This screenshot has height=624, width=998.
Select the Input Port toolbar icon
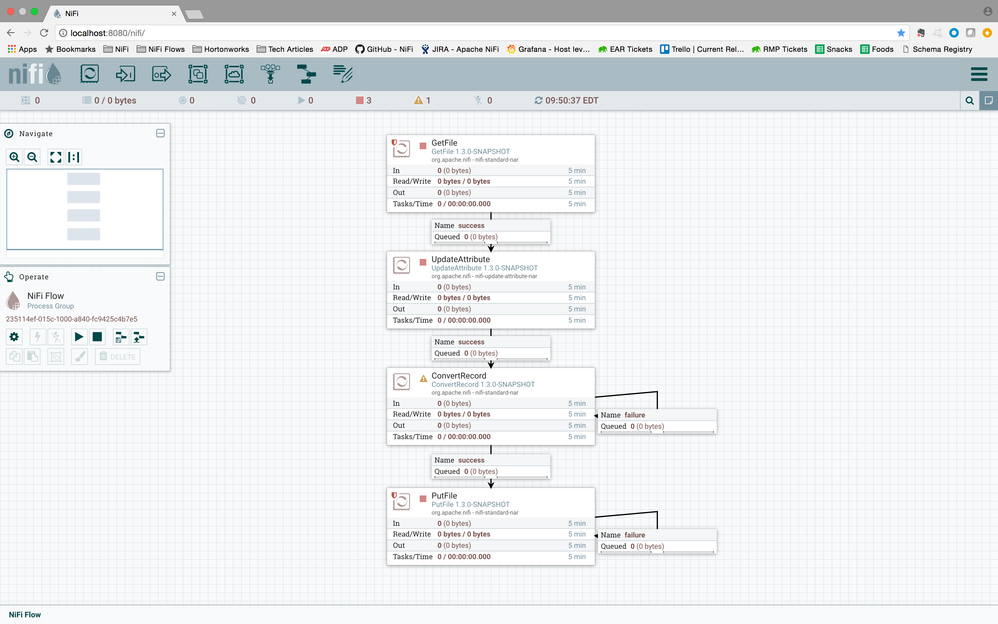[125, 74]
